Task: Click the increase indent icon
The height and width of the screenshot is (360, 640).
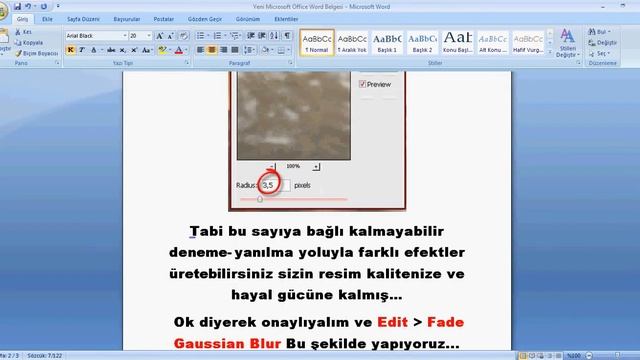Action: [x=262, y=36]
